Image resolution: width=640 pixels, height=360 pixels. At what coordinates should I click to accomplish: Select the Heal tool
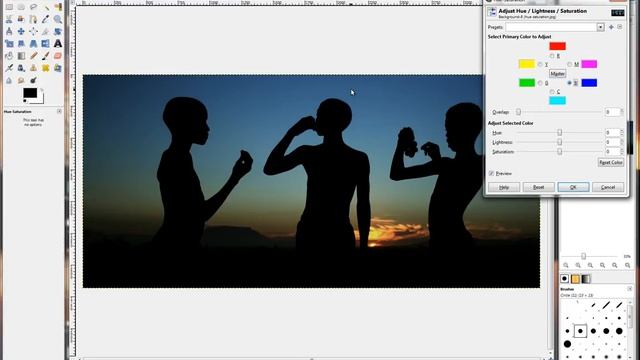click(x=46, y=68)
